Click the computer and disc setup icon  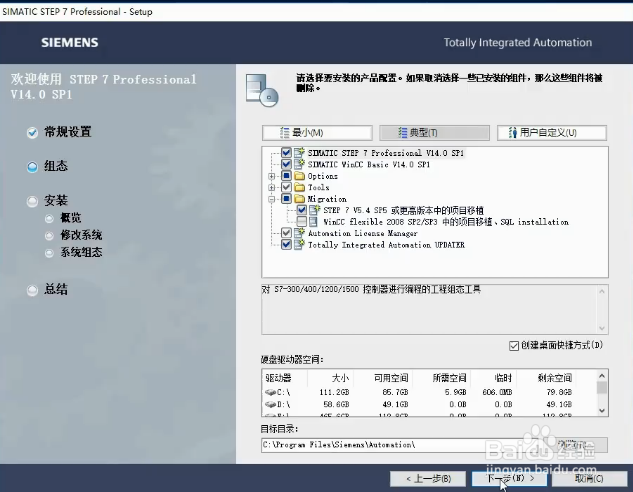(x=262, y=90)
